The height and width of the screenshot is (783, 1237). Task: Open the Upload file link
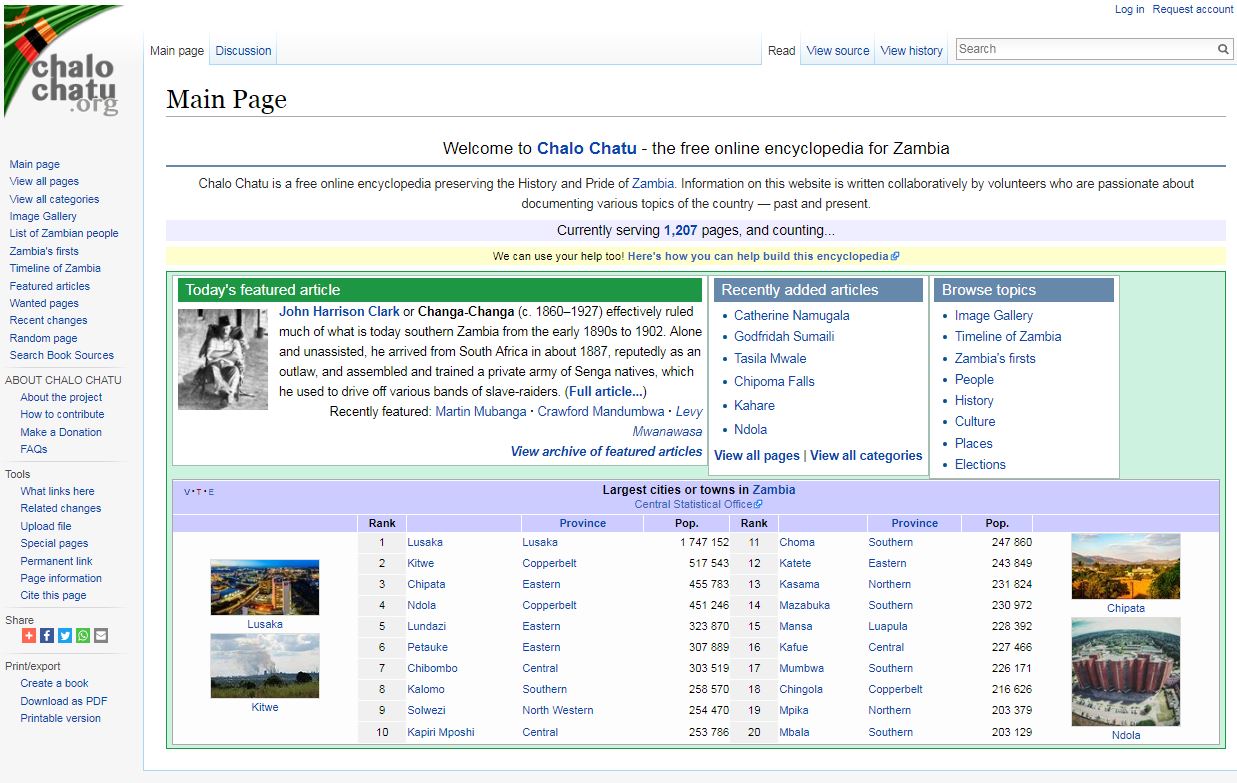46,526
